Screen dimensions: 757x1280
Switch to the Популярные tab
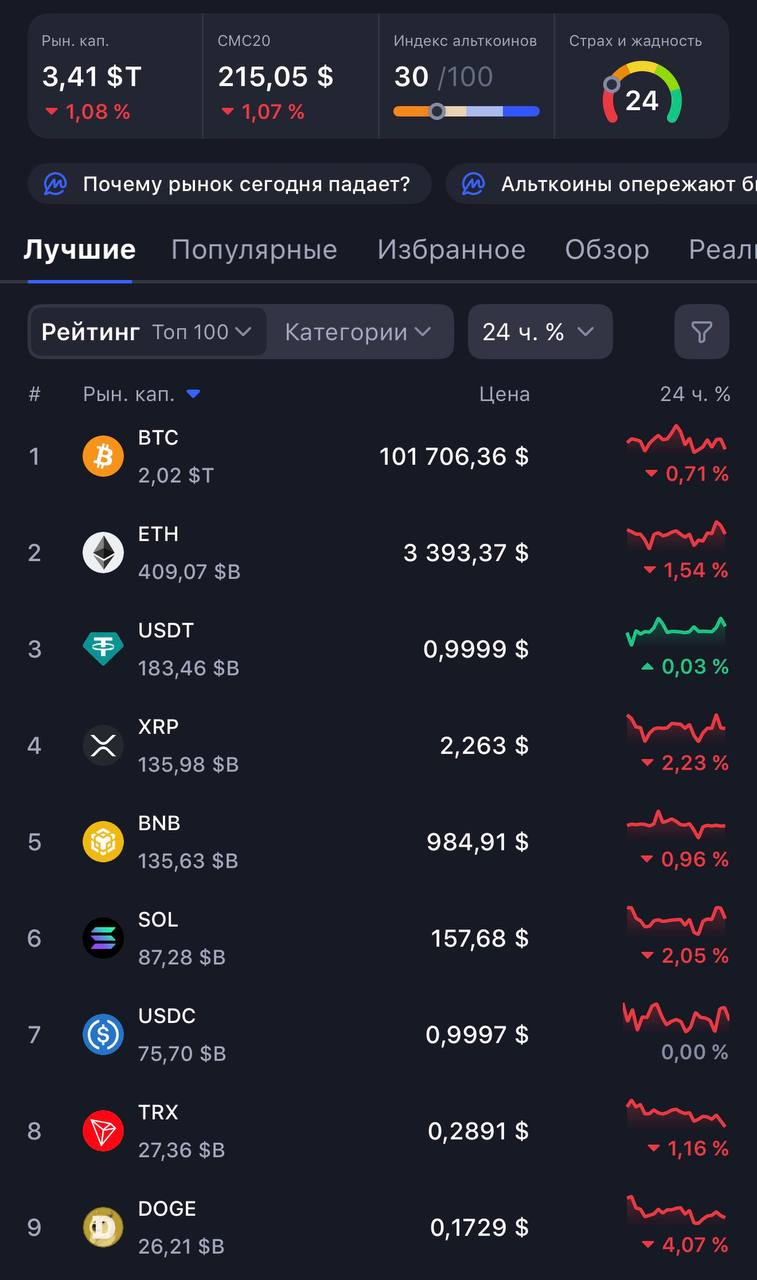(x=254, y=249)
